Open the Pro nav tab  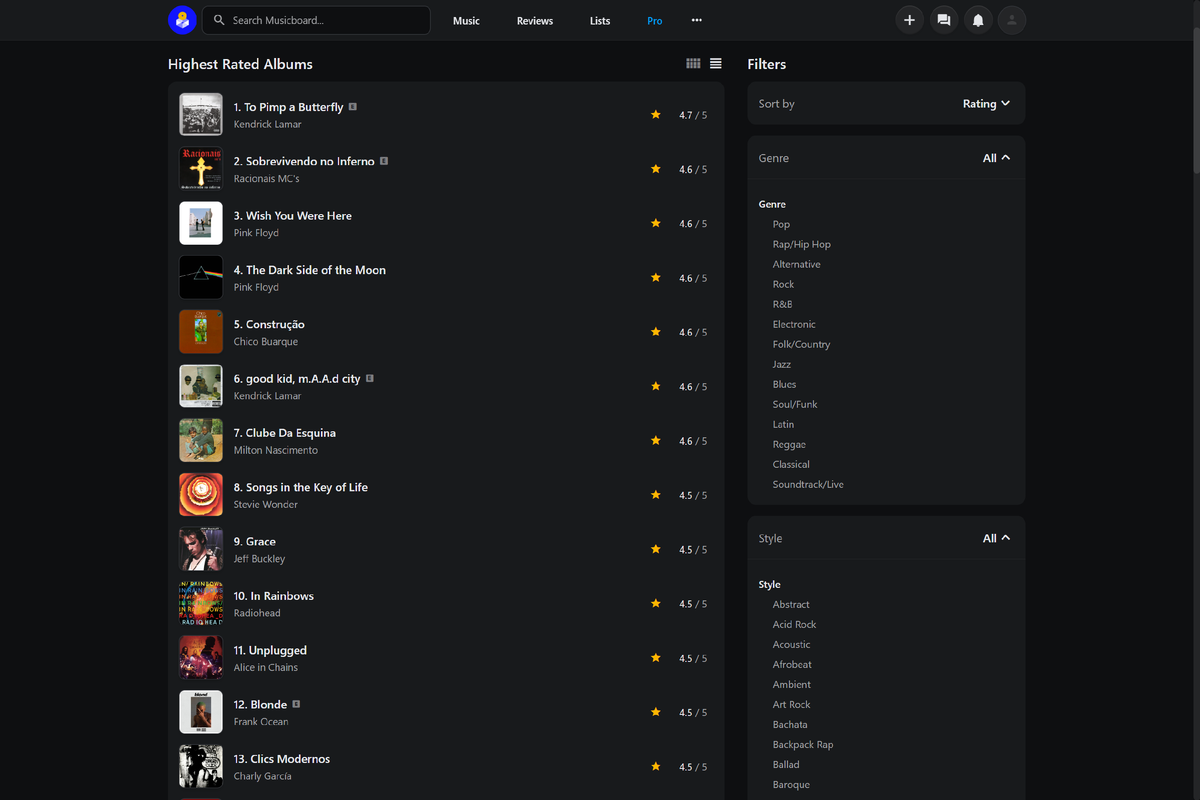[654, 21]
